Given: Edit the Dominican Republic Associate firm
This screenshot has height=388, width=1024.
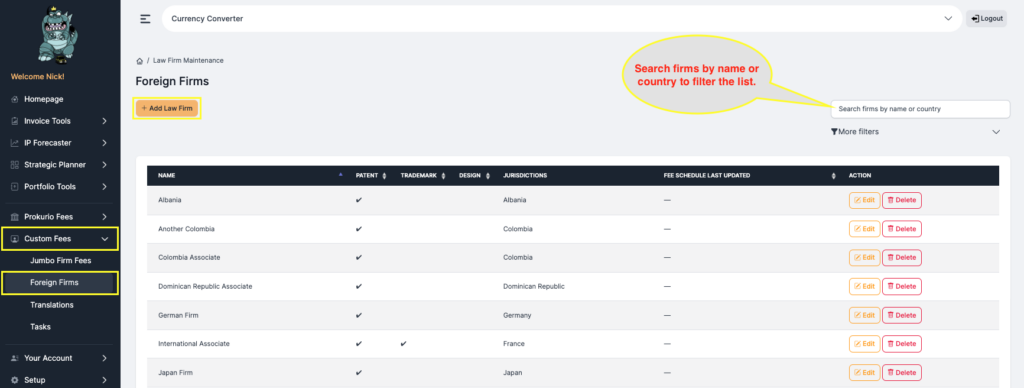Looking at the screenshot, I should coord(864,286).
